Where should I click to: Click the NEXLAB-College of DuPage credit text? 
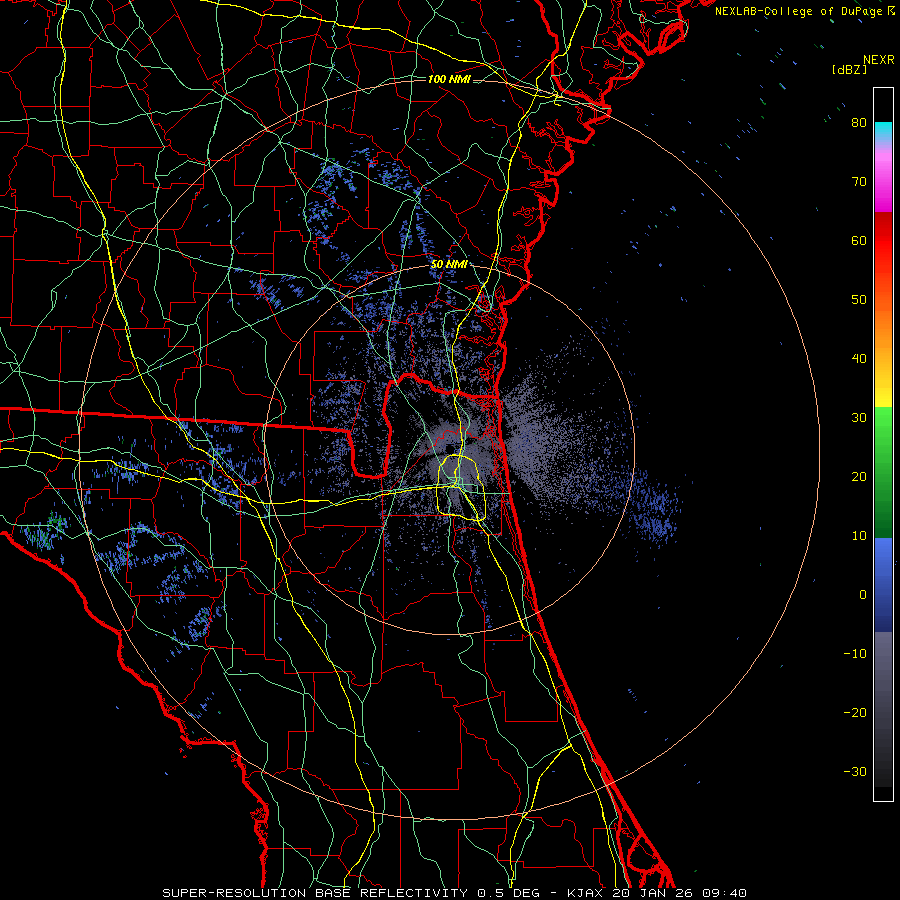click(x=801, y=11)
